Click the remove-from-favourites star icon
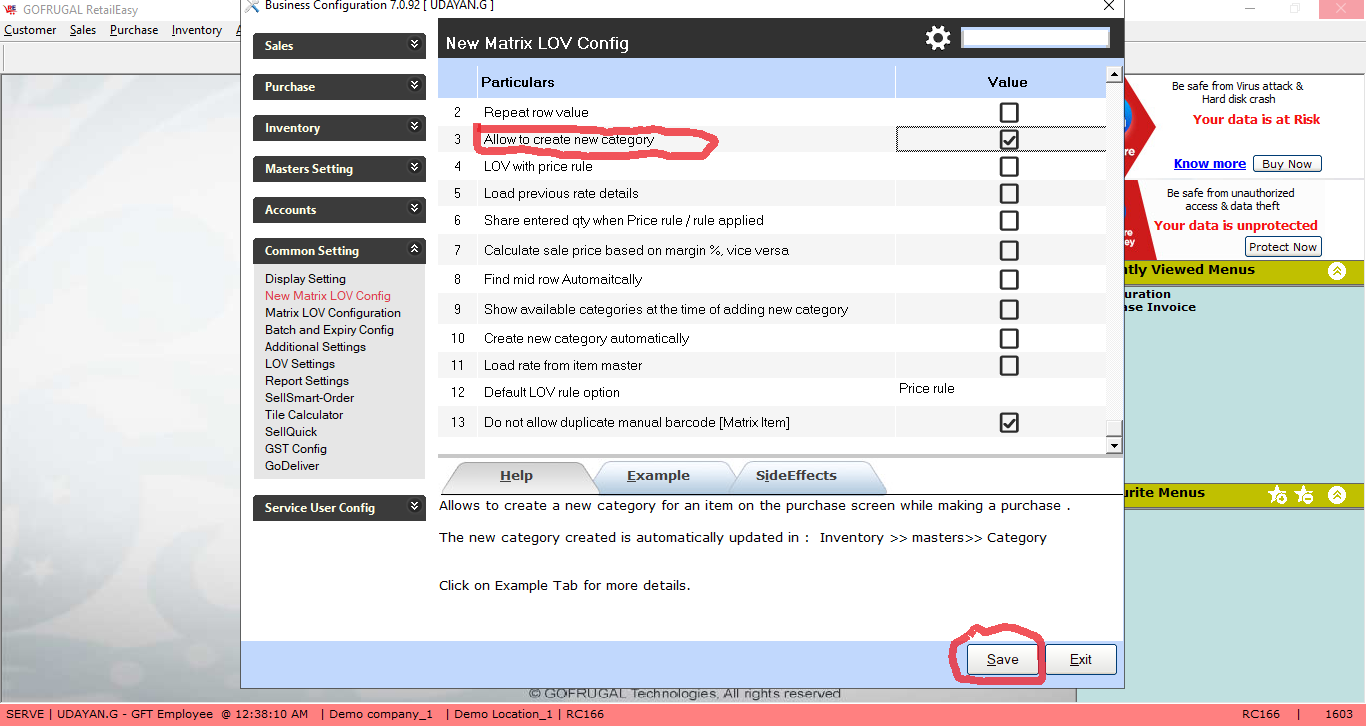The width and height of the screenshot is (1366, 726). coord(1304,494)
